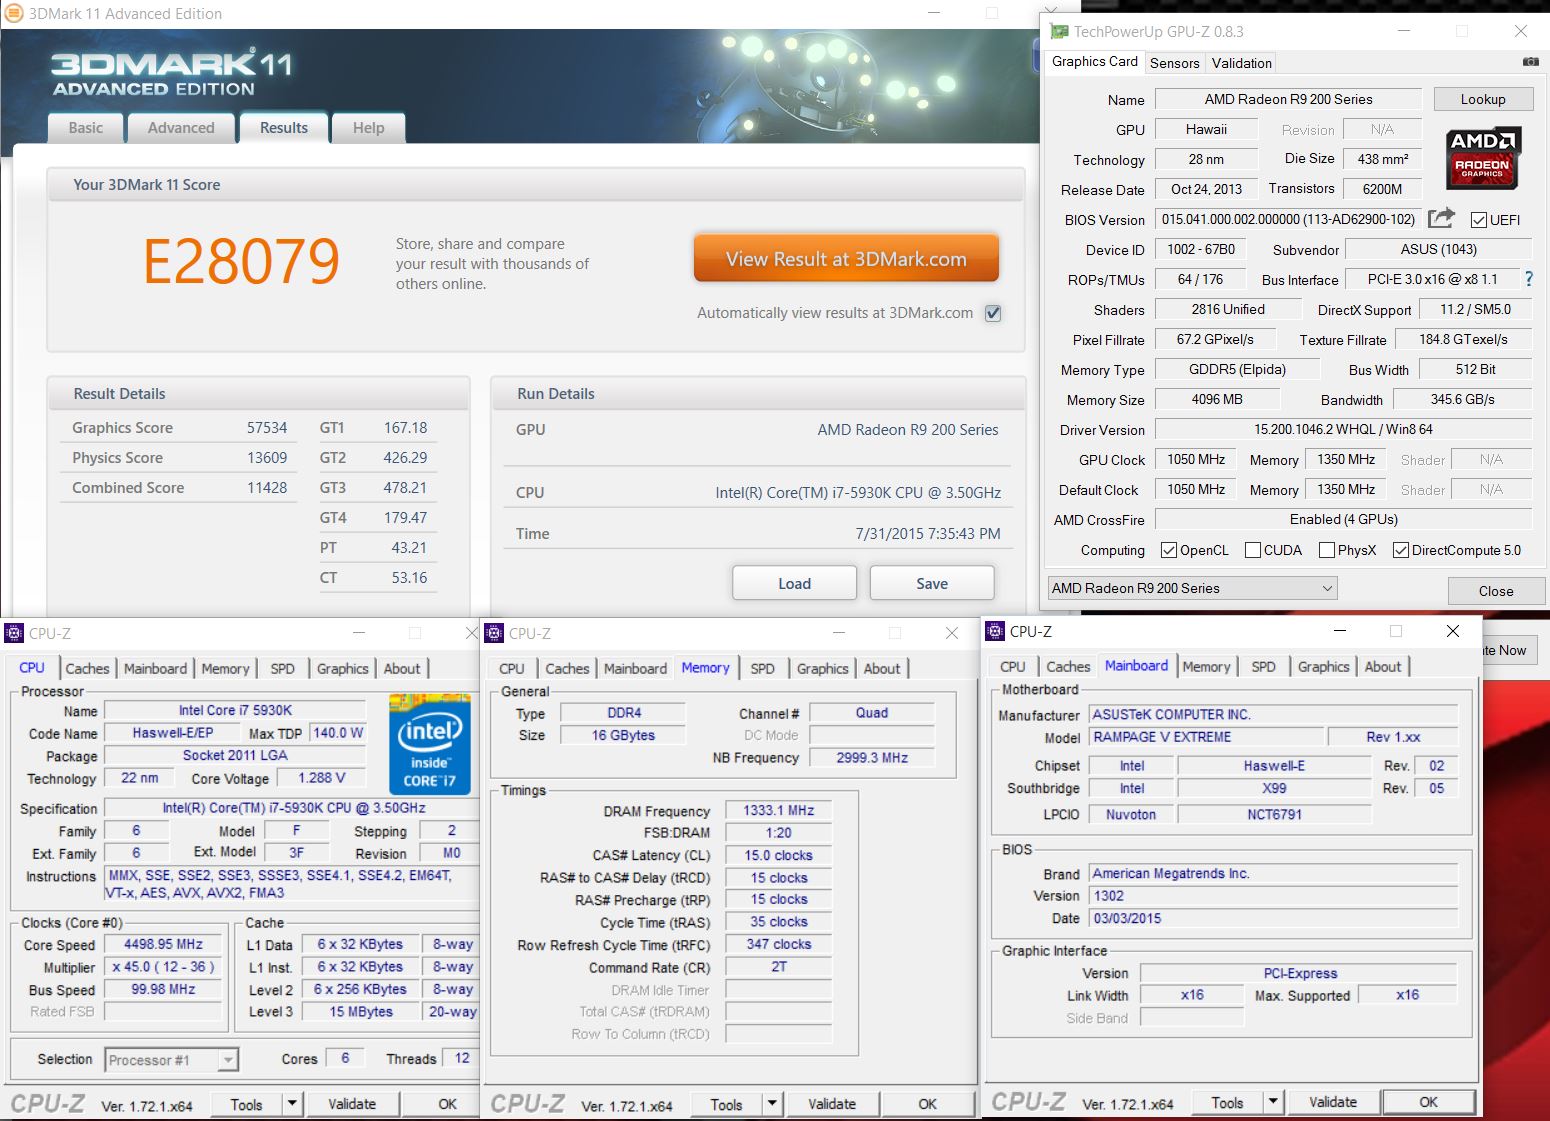Click the GT3 result 478.21

(405, 487)
